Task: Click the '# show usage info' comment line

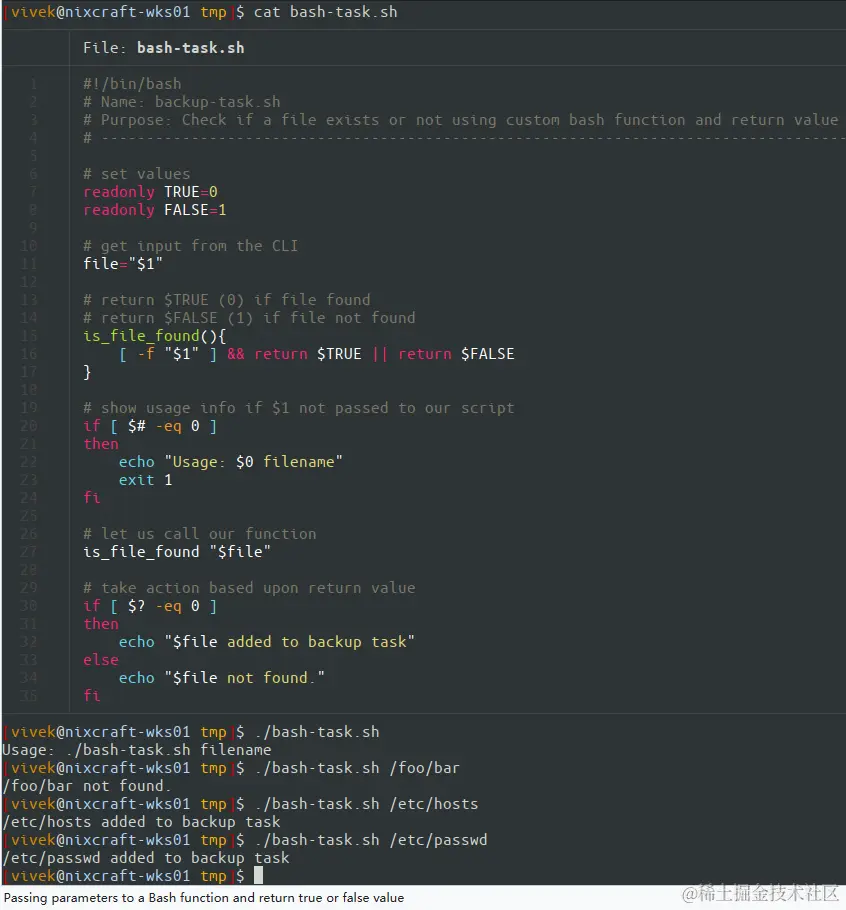Action: [298, 408]
